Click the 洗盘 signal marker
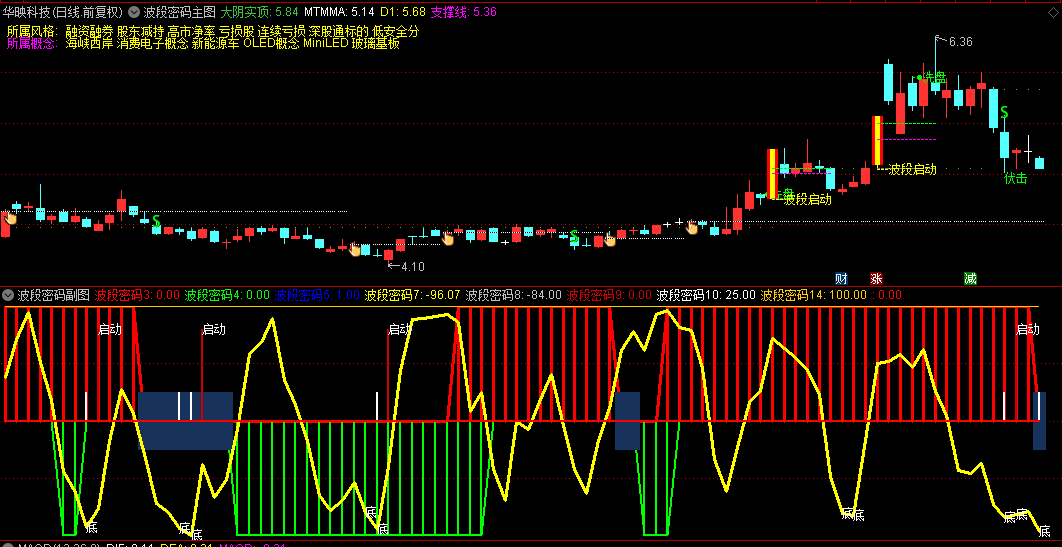Screen dimensions: 1062x547 click(934, 78)
